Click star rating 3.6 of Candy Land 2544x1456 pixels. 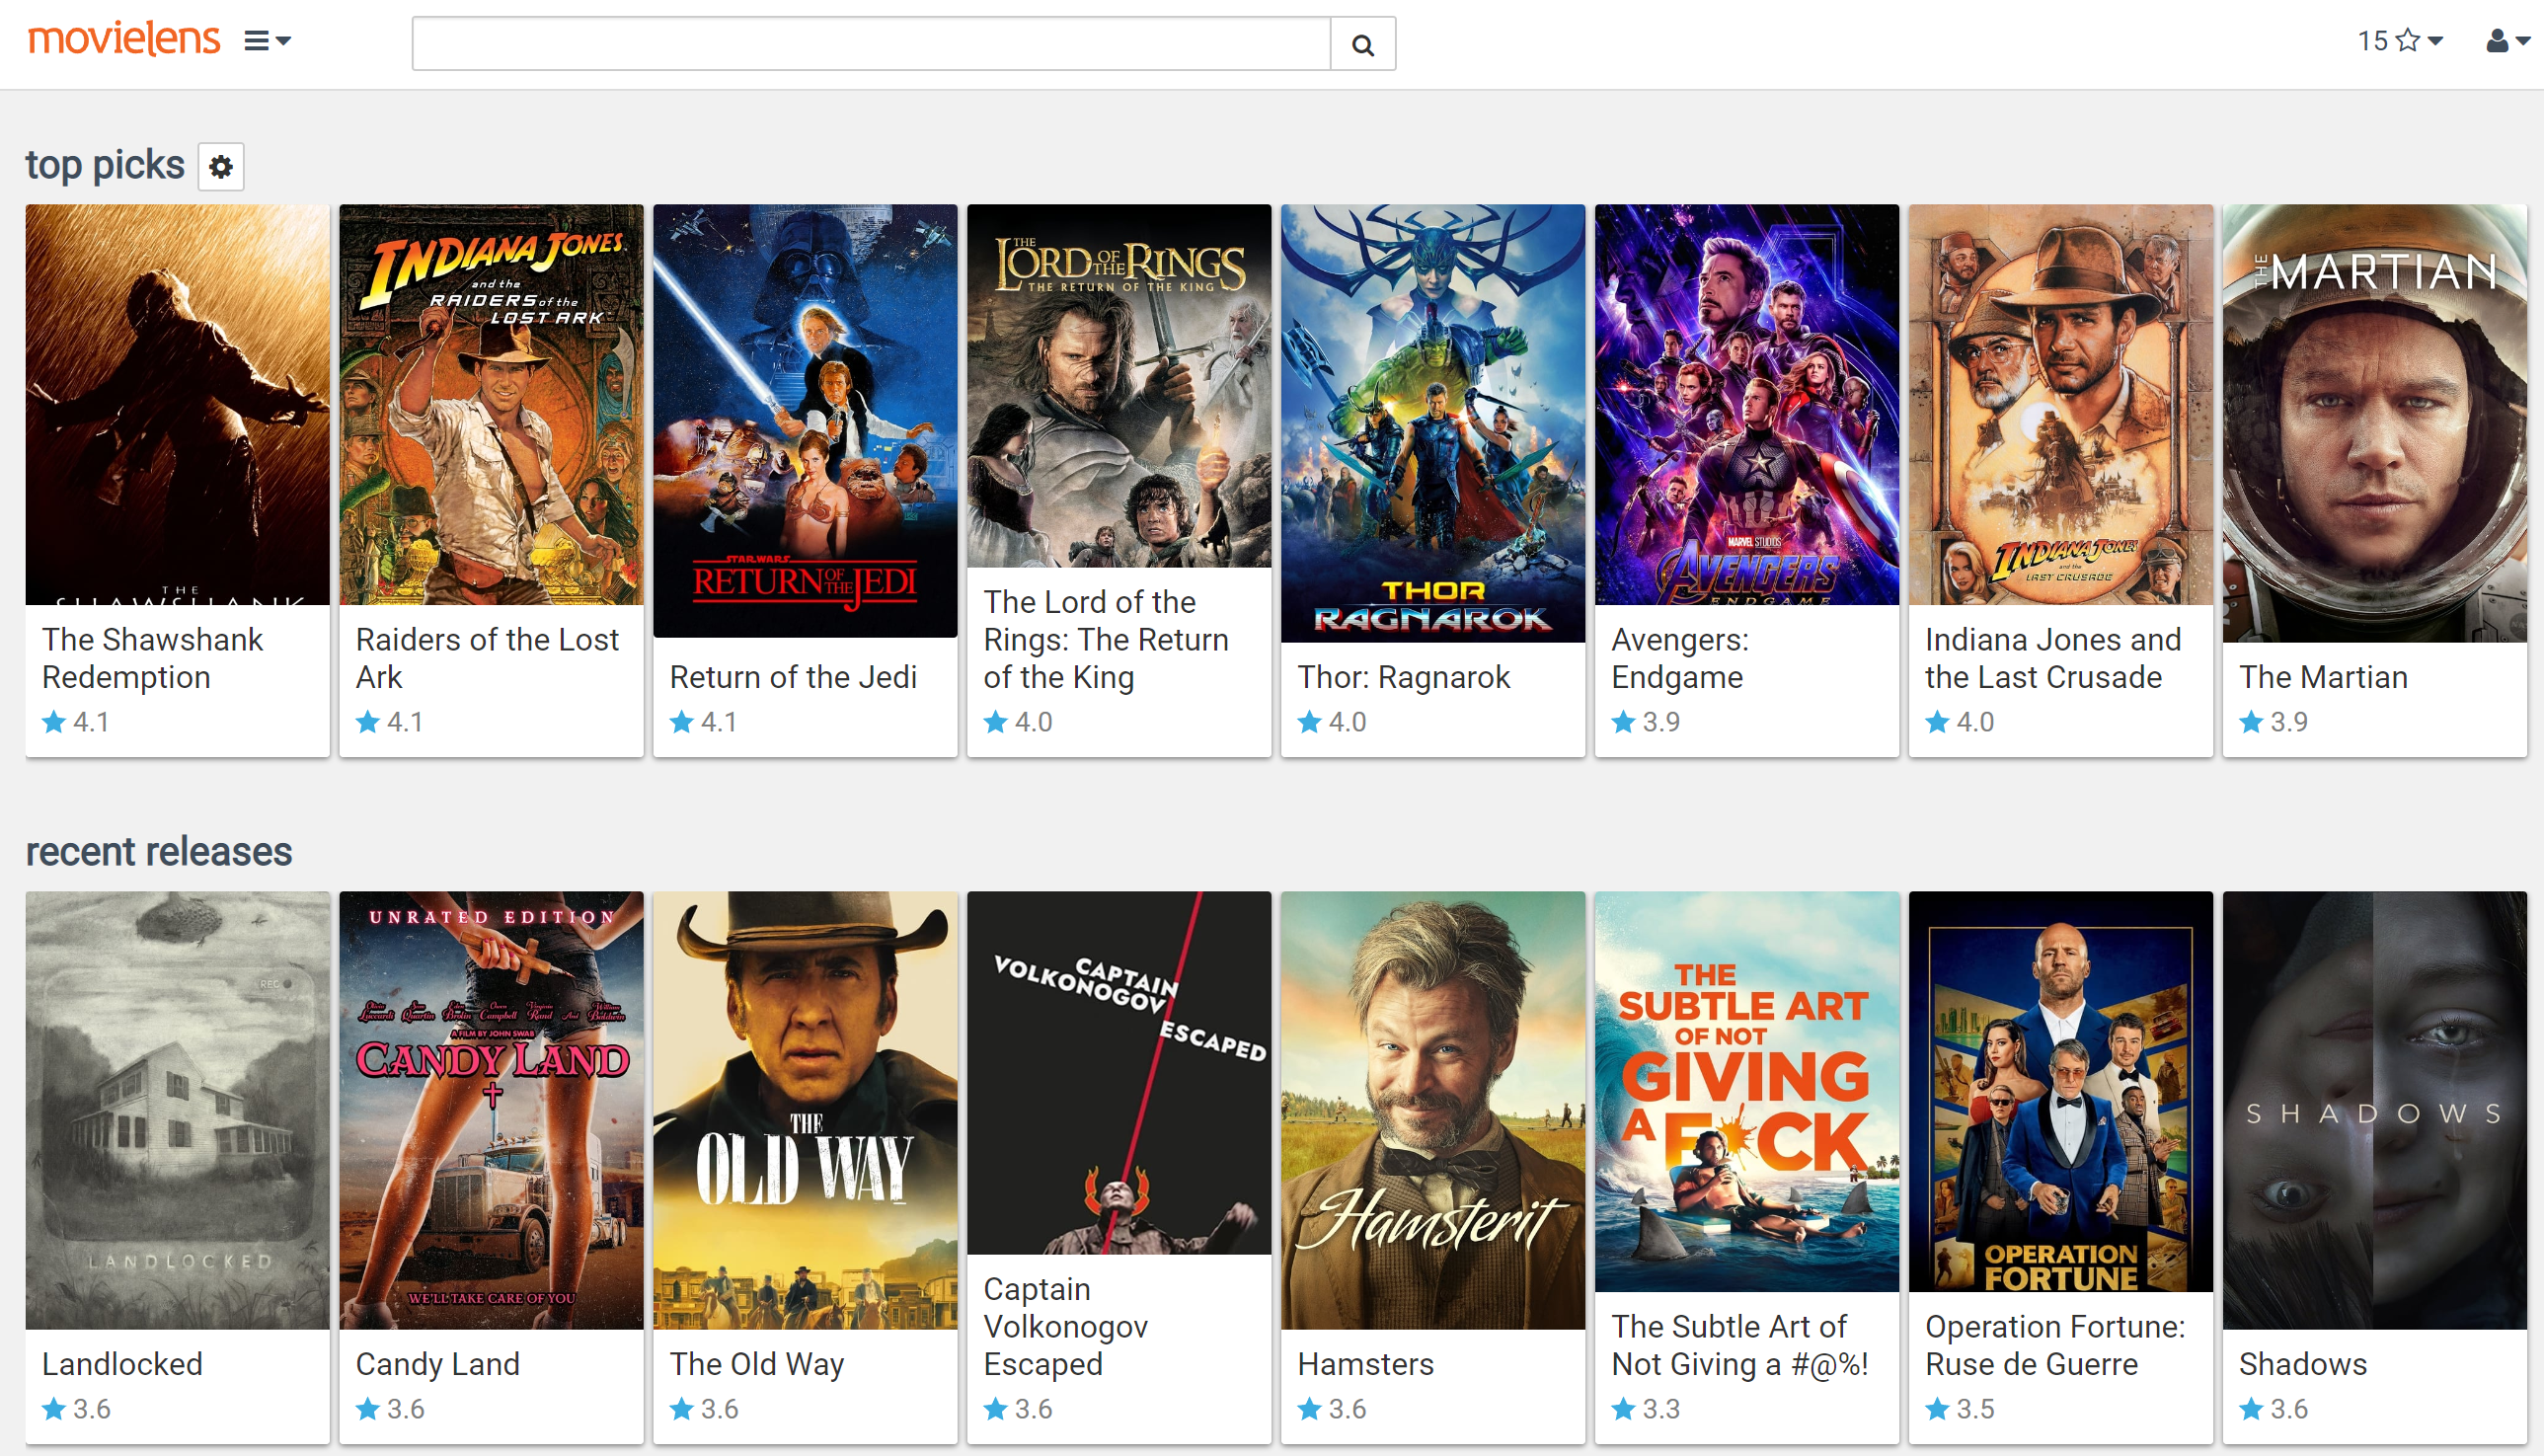390,1409
